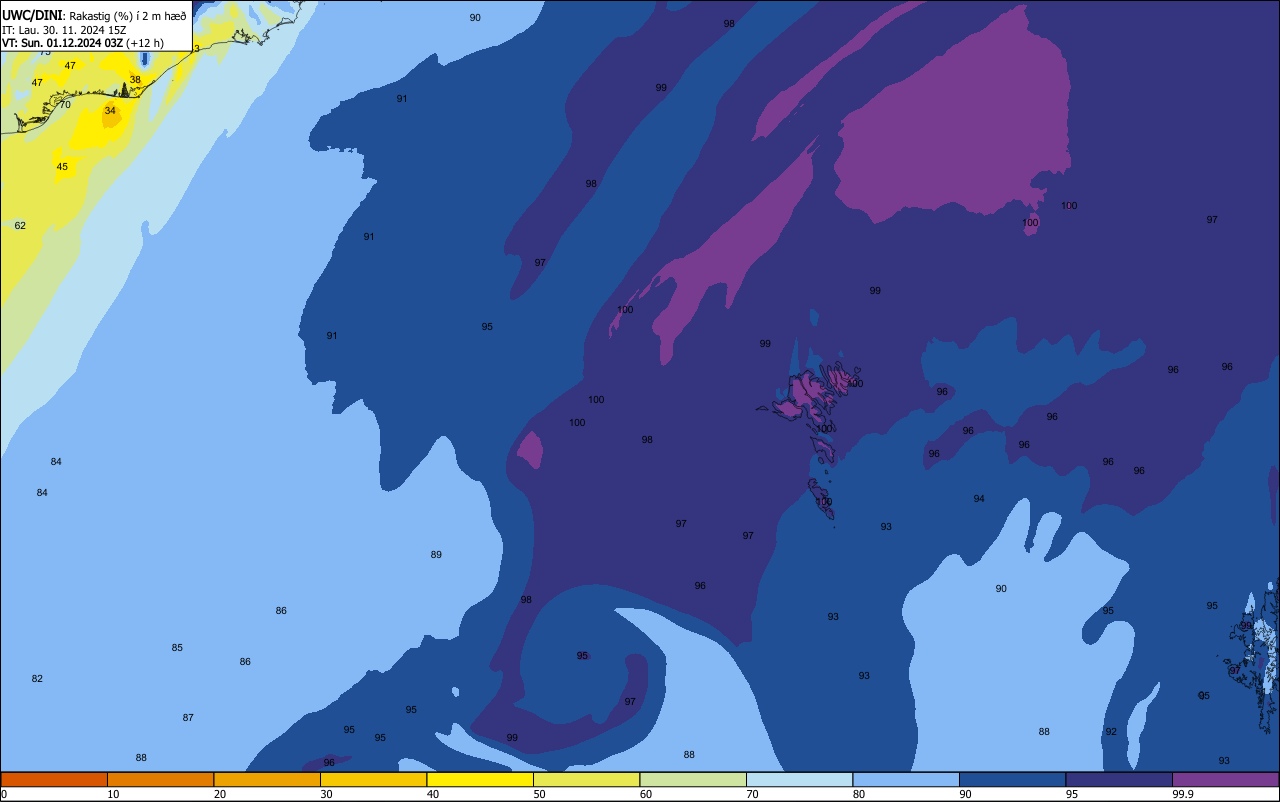Click the orange 10–20 legend swatch
The image size is (1280, 802).
point(160,779)
